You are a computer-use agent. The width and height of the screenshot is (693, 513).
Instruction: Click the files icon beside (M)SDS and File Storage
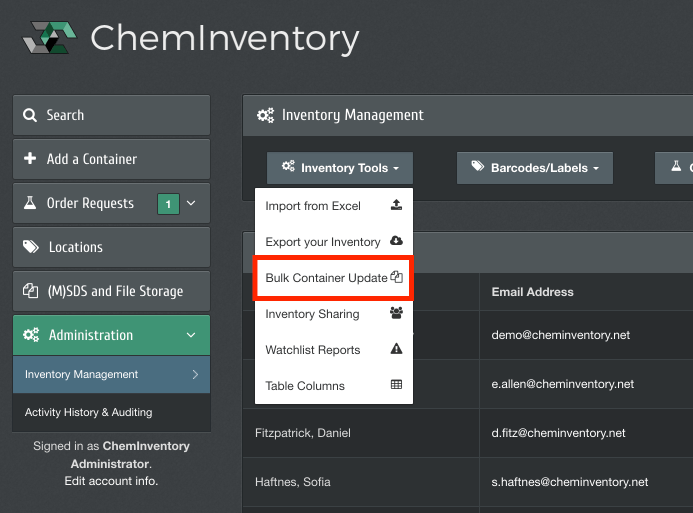point(30,291)
